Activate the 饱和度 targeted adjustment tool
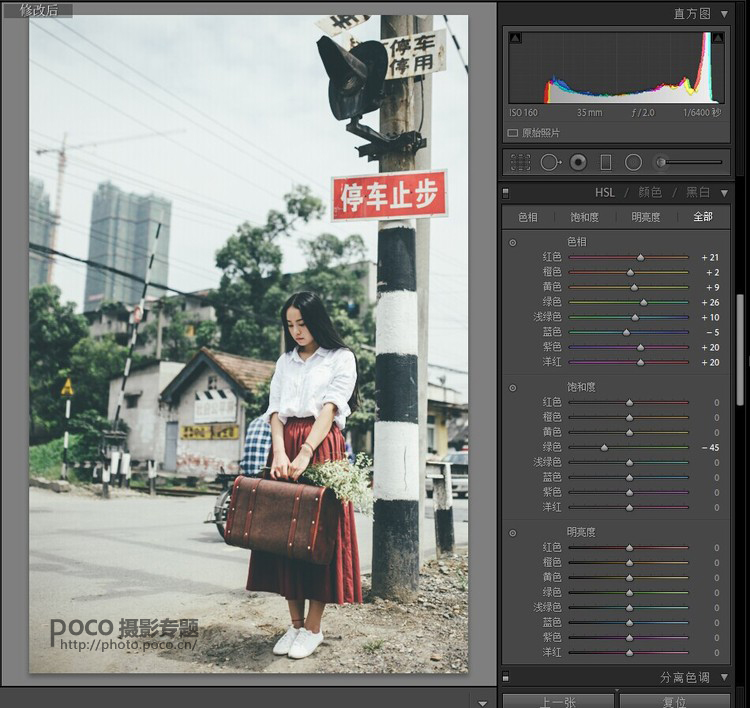Screen dimensions: 750x708 tap(513, 388)
